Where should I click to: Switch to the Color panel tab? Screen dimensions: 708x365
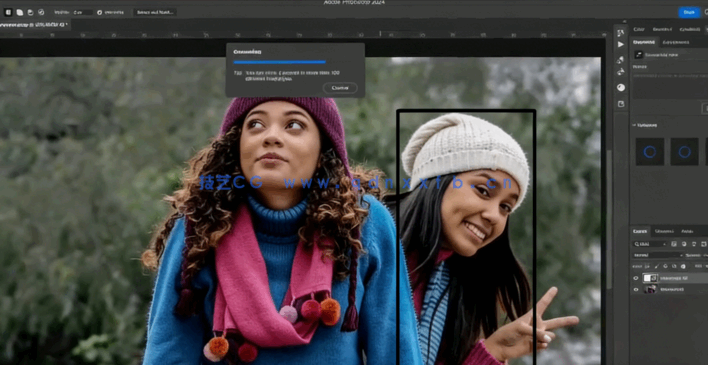[638, 29]
